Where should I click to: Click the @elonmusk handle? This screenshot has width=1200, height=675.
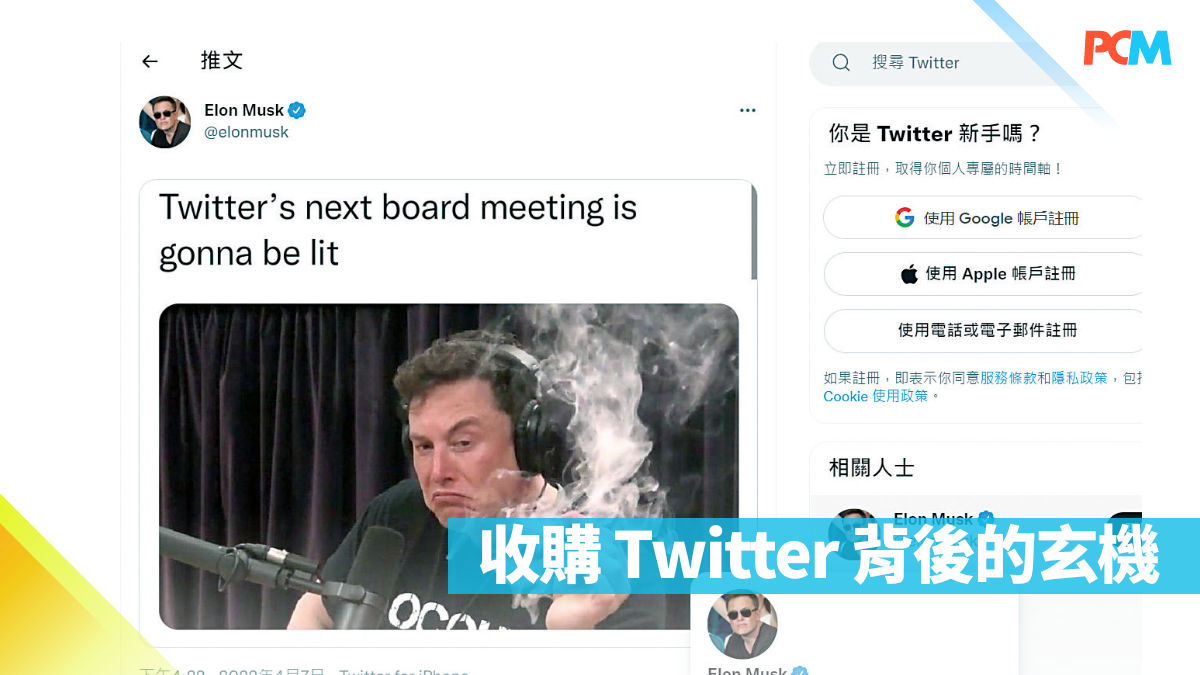tap(246, 132)
